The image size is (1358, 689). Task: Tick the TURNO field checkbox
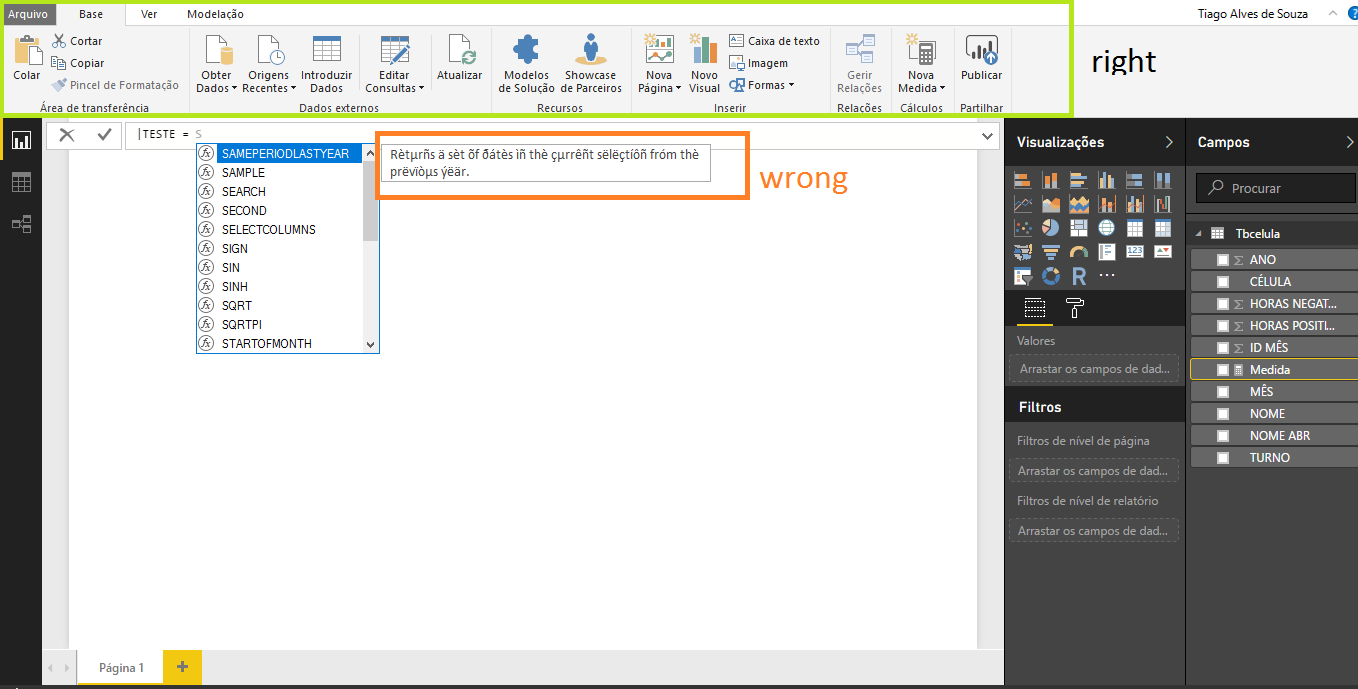(1222, 458)
